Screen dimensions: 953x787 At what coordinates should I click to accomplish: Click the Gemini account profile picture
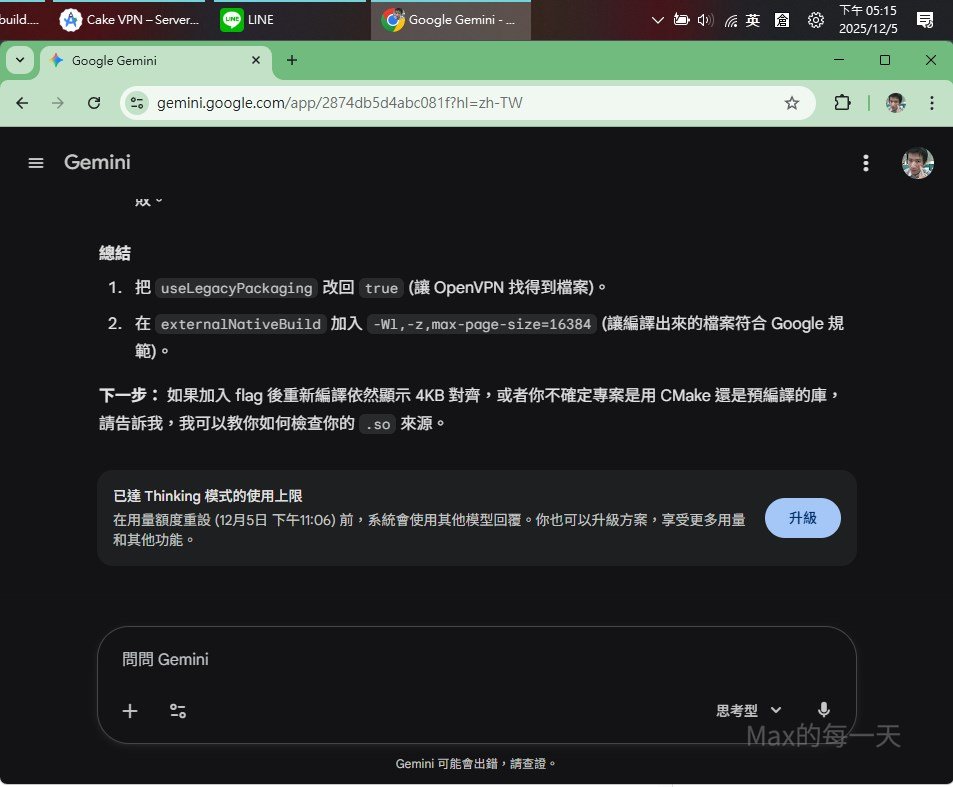pos(917,163)
